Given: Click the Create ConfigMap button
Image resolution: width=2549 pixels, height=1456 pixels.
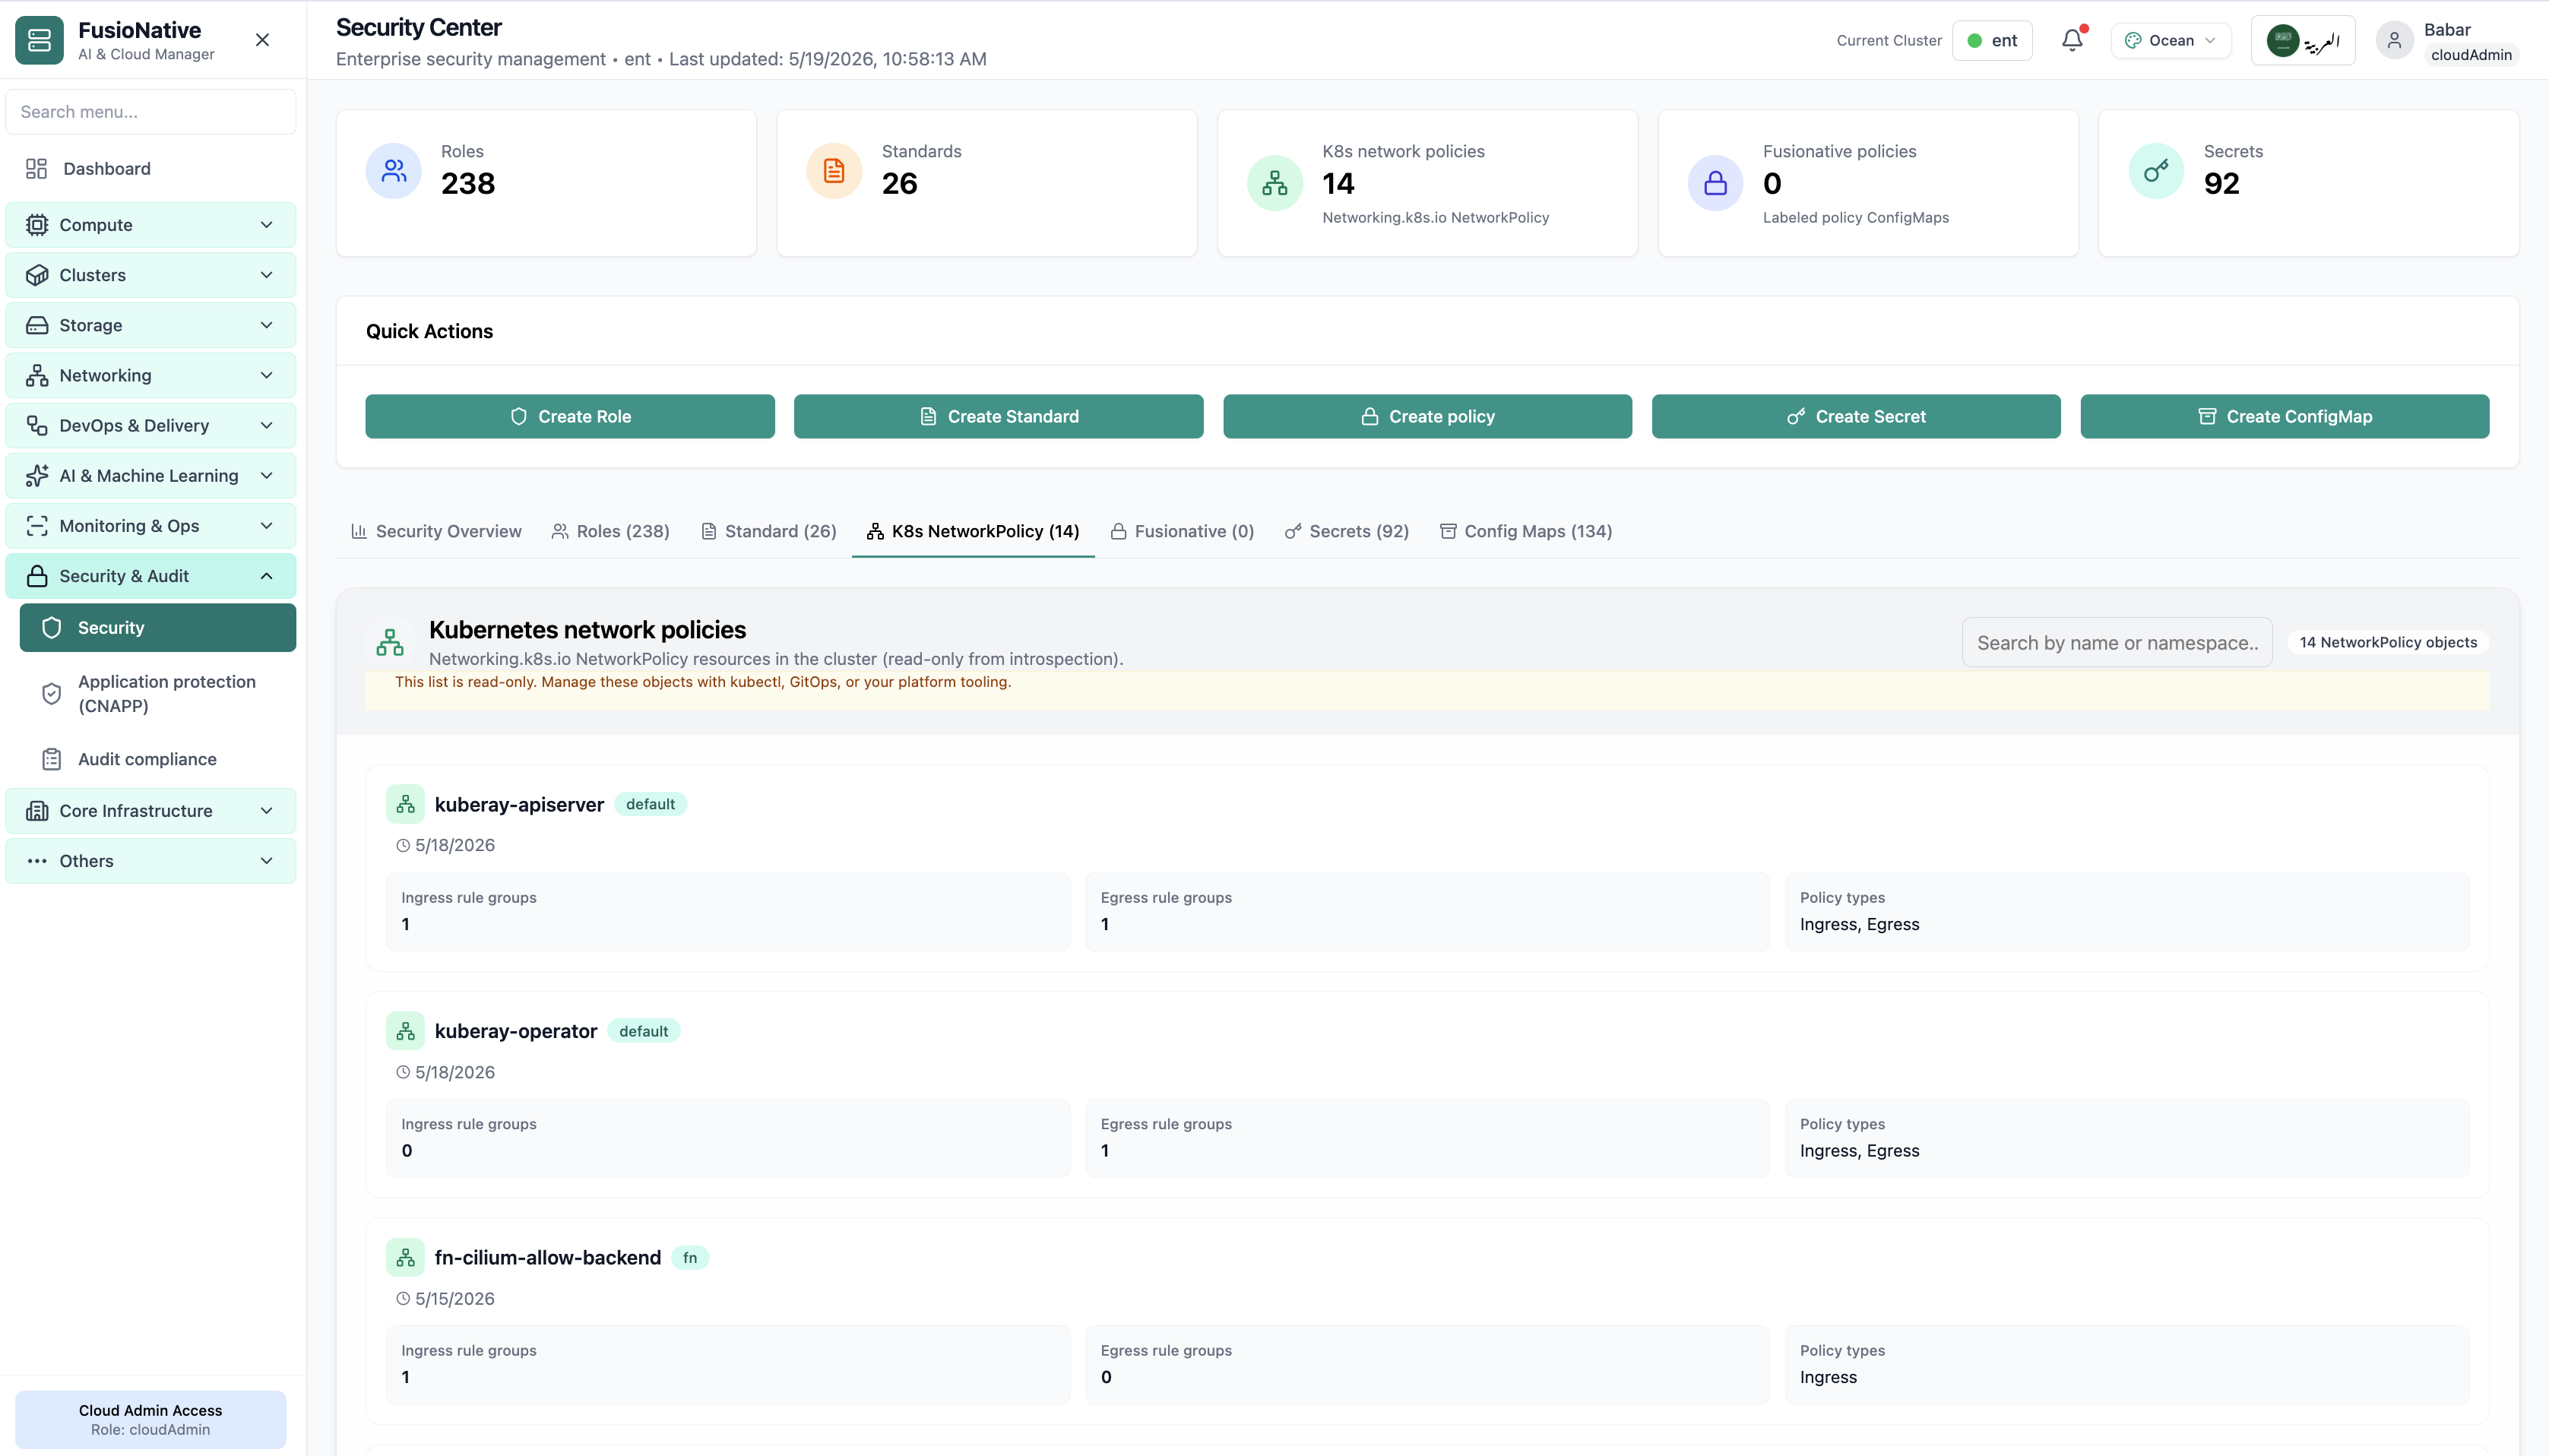Looking at the screenshot, I should pyautogui.click(x=2284, y=416).
